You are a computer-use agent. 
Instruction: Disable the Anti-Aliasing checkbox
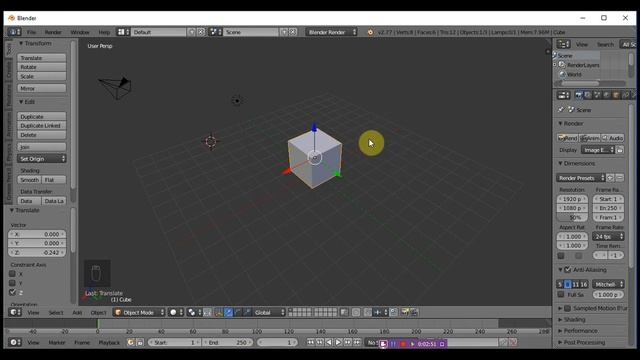click(x=567, y=270)
